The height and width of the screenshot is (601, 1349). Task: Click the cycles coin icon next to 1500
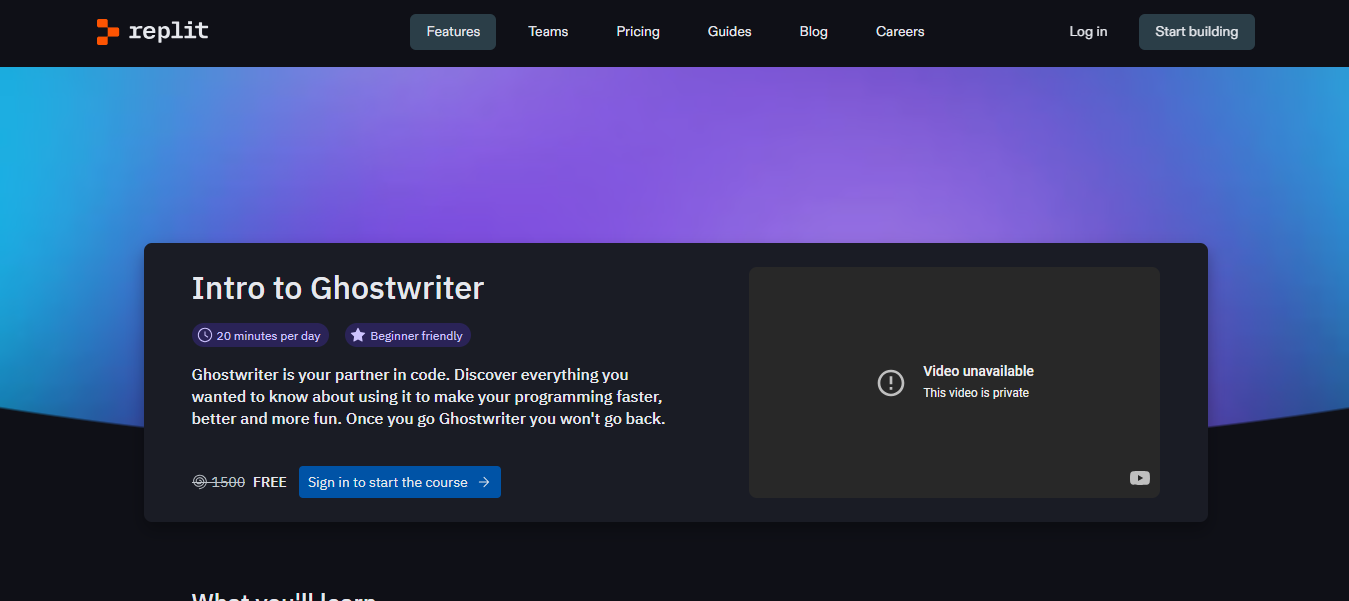(x=200, y=482)
